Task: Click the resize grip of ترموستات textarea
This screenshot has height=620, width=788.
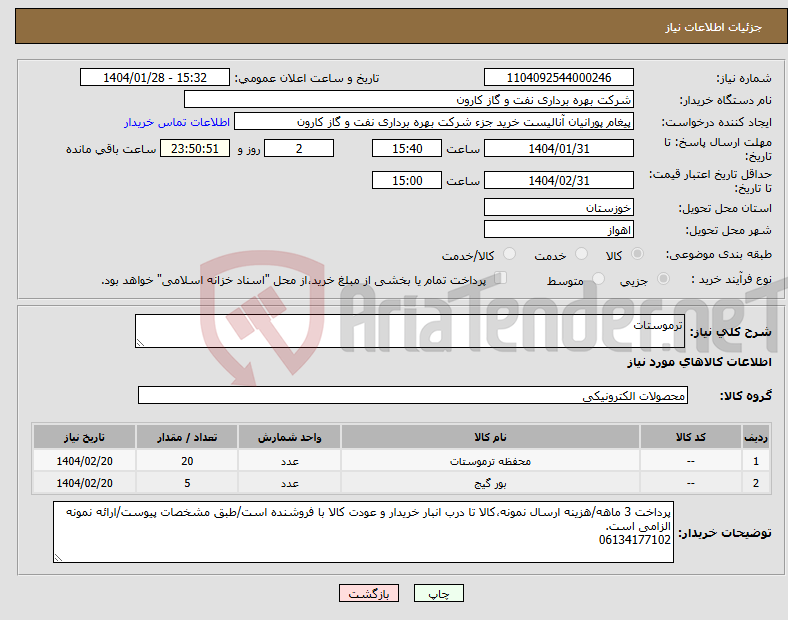Action: (x=140, y=343)
